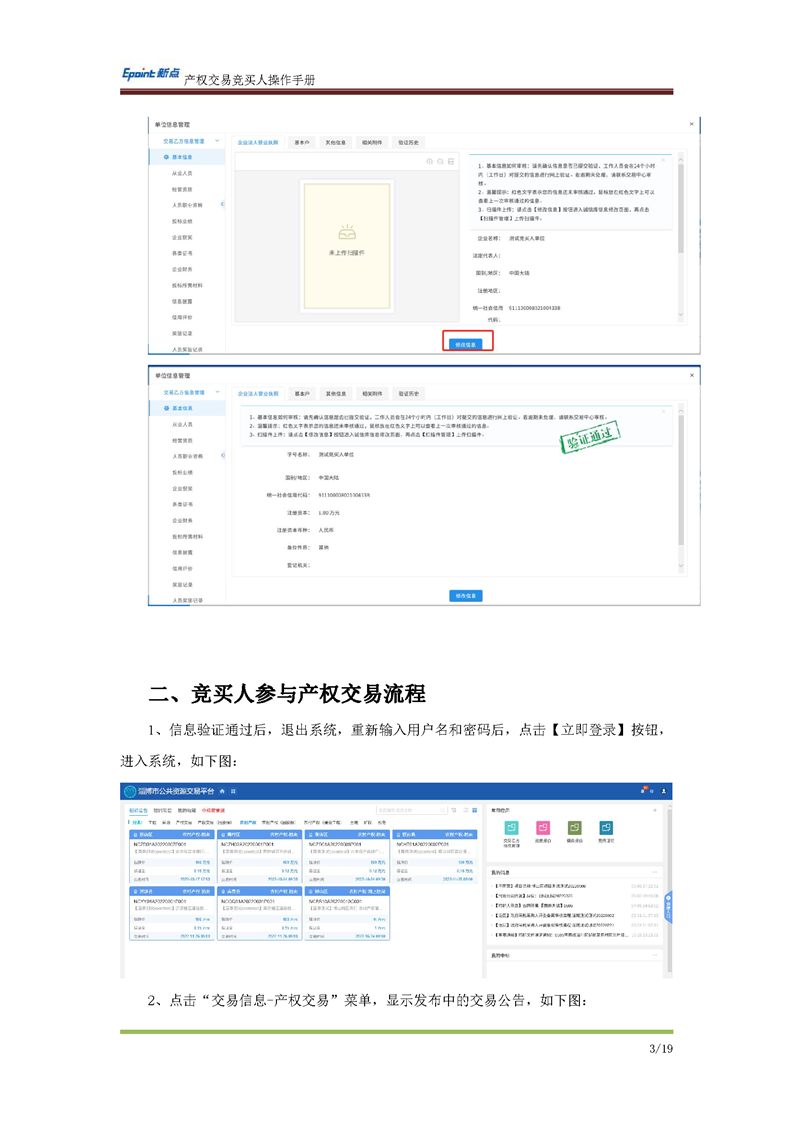793x1122 pixels.
Task: Close the upper 单位信息管理 dialog
Action: click(x=691, y=123)
